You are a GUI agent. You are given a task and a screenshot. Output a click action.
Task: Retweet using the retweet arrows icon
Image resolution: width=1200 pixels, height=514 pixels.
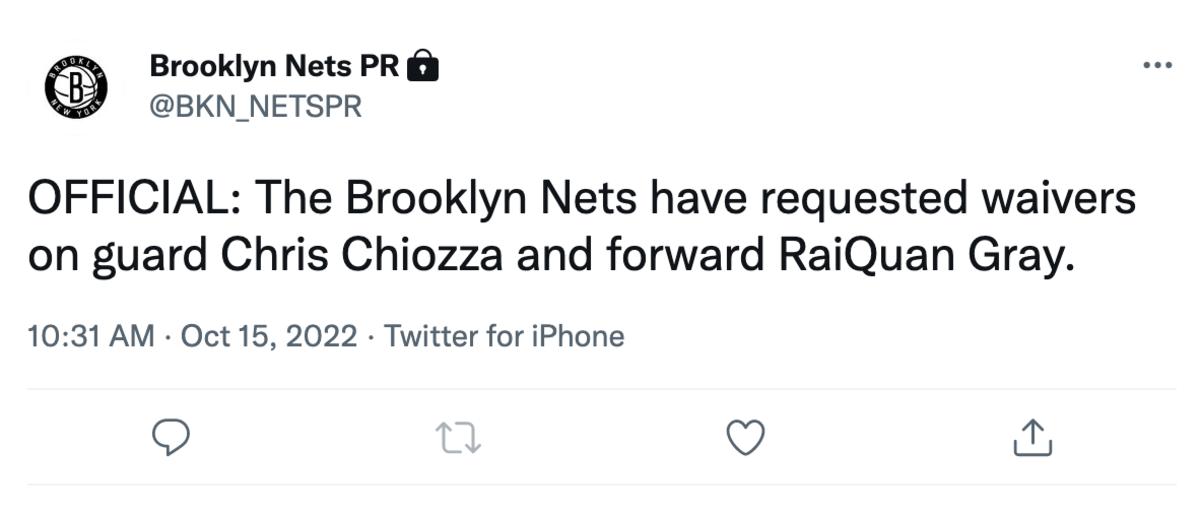(x=459, y=437)
